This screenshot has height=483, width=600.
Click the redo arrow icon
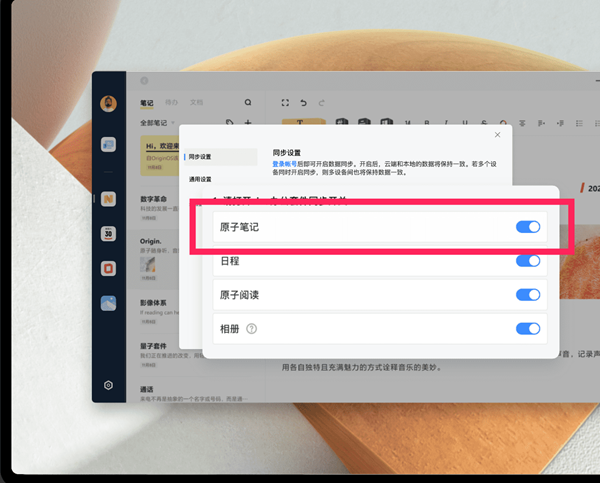pos(321,103)
